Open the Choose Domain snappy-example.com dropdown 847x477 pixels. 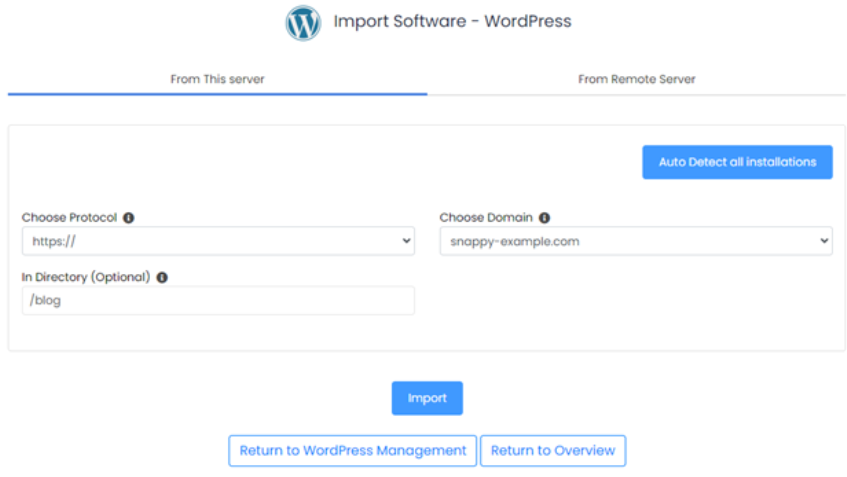click(x=636, y=241)
